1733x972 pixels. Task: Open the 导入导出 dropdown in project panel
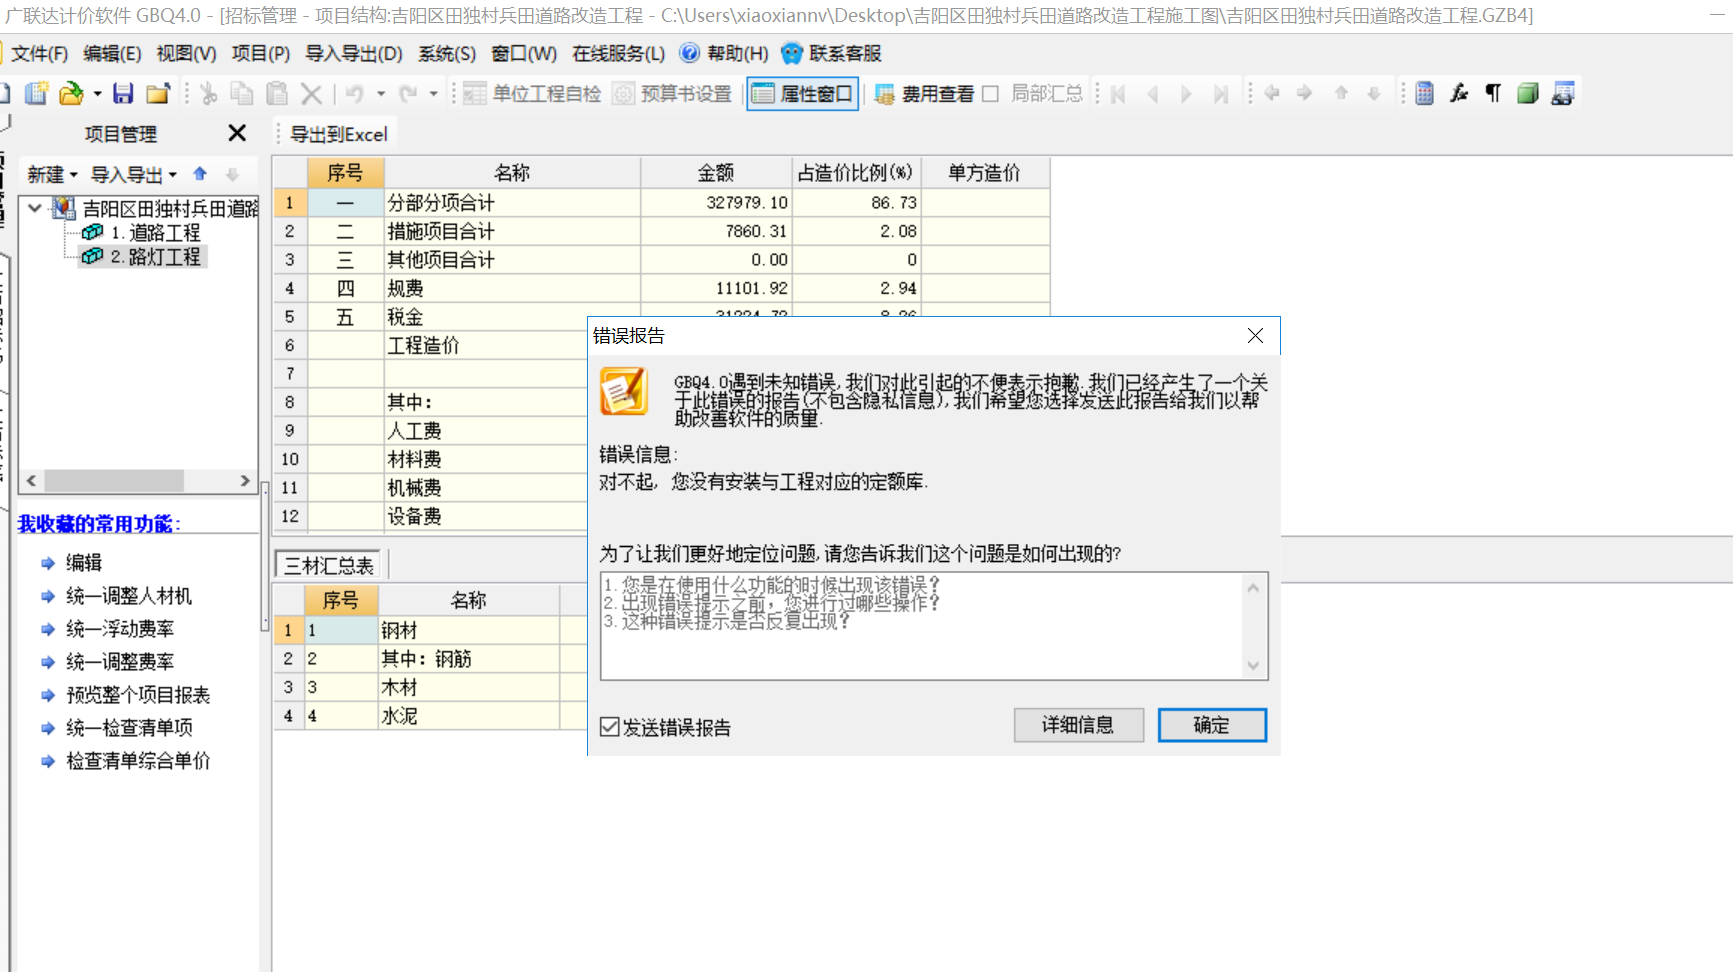(134, 174)
